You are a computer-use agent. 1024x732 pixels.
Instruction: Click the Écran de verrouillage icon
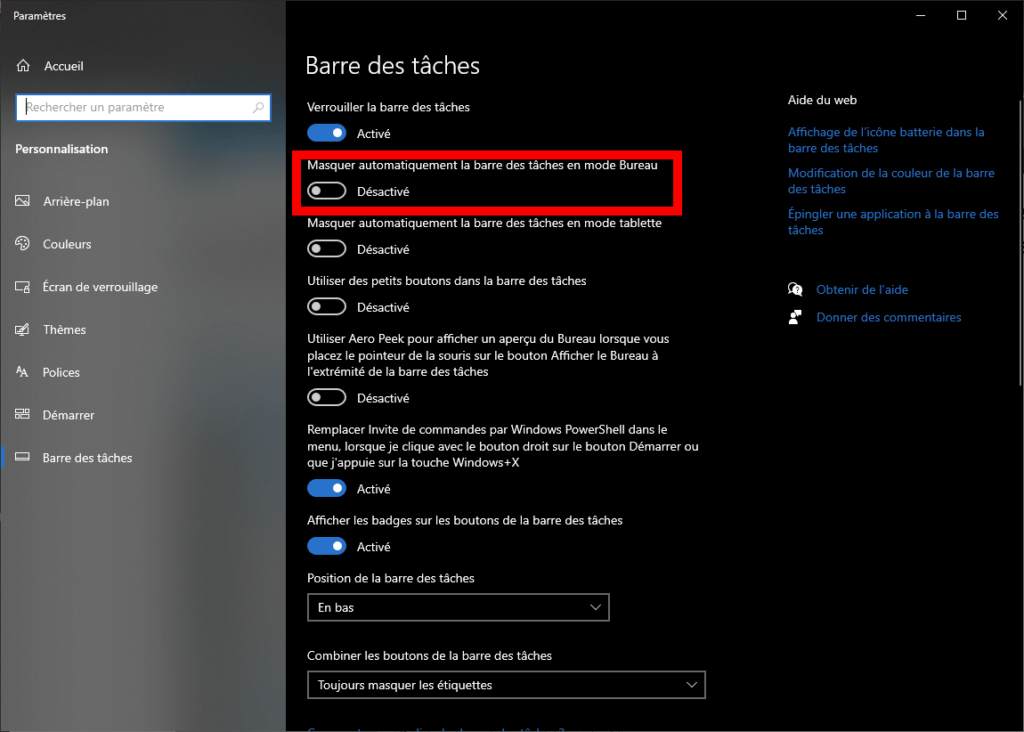point(23,287)
